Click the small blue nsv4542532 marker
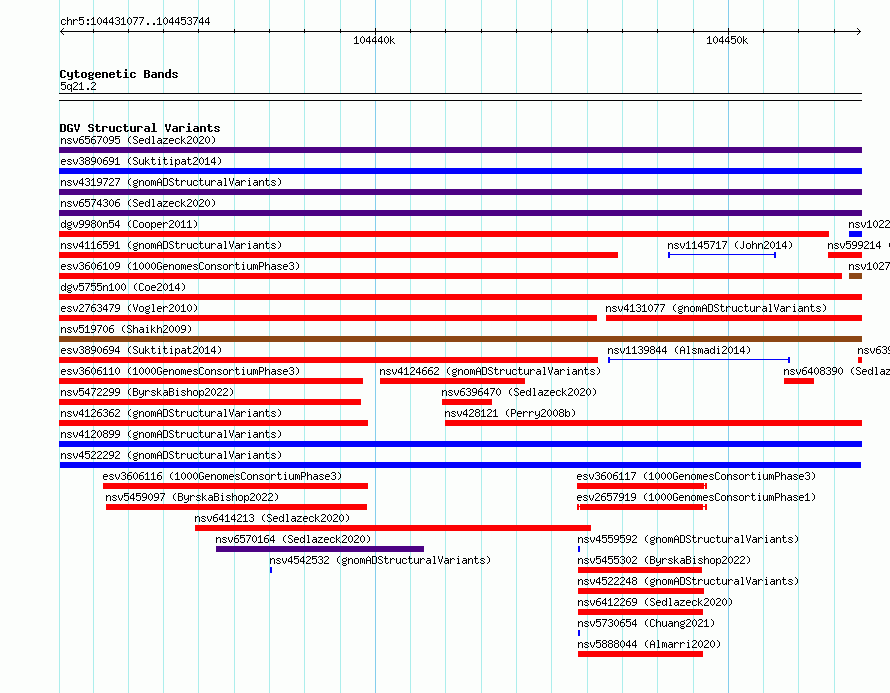Viewport: 890px width, 693px height. click(271, 570)
